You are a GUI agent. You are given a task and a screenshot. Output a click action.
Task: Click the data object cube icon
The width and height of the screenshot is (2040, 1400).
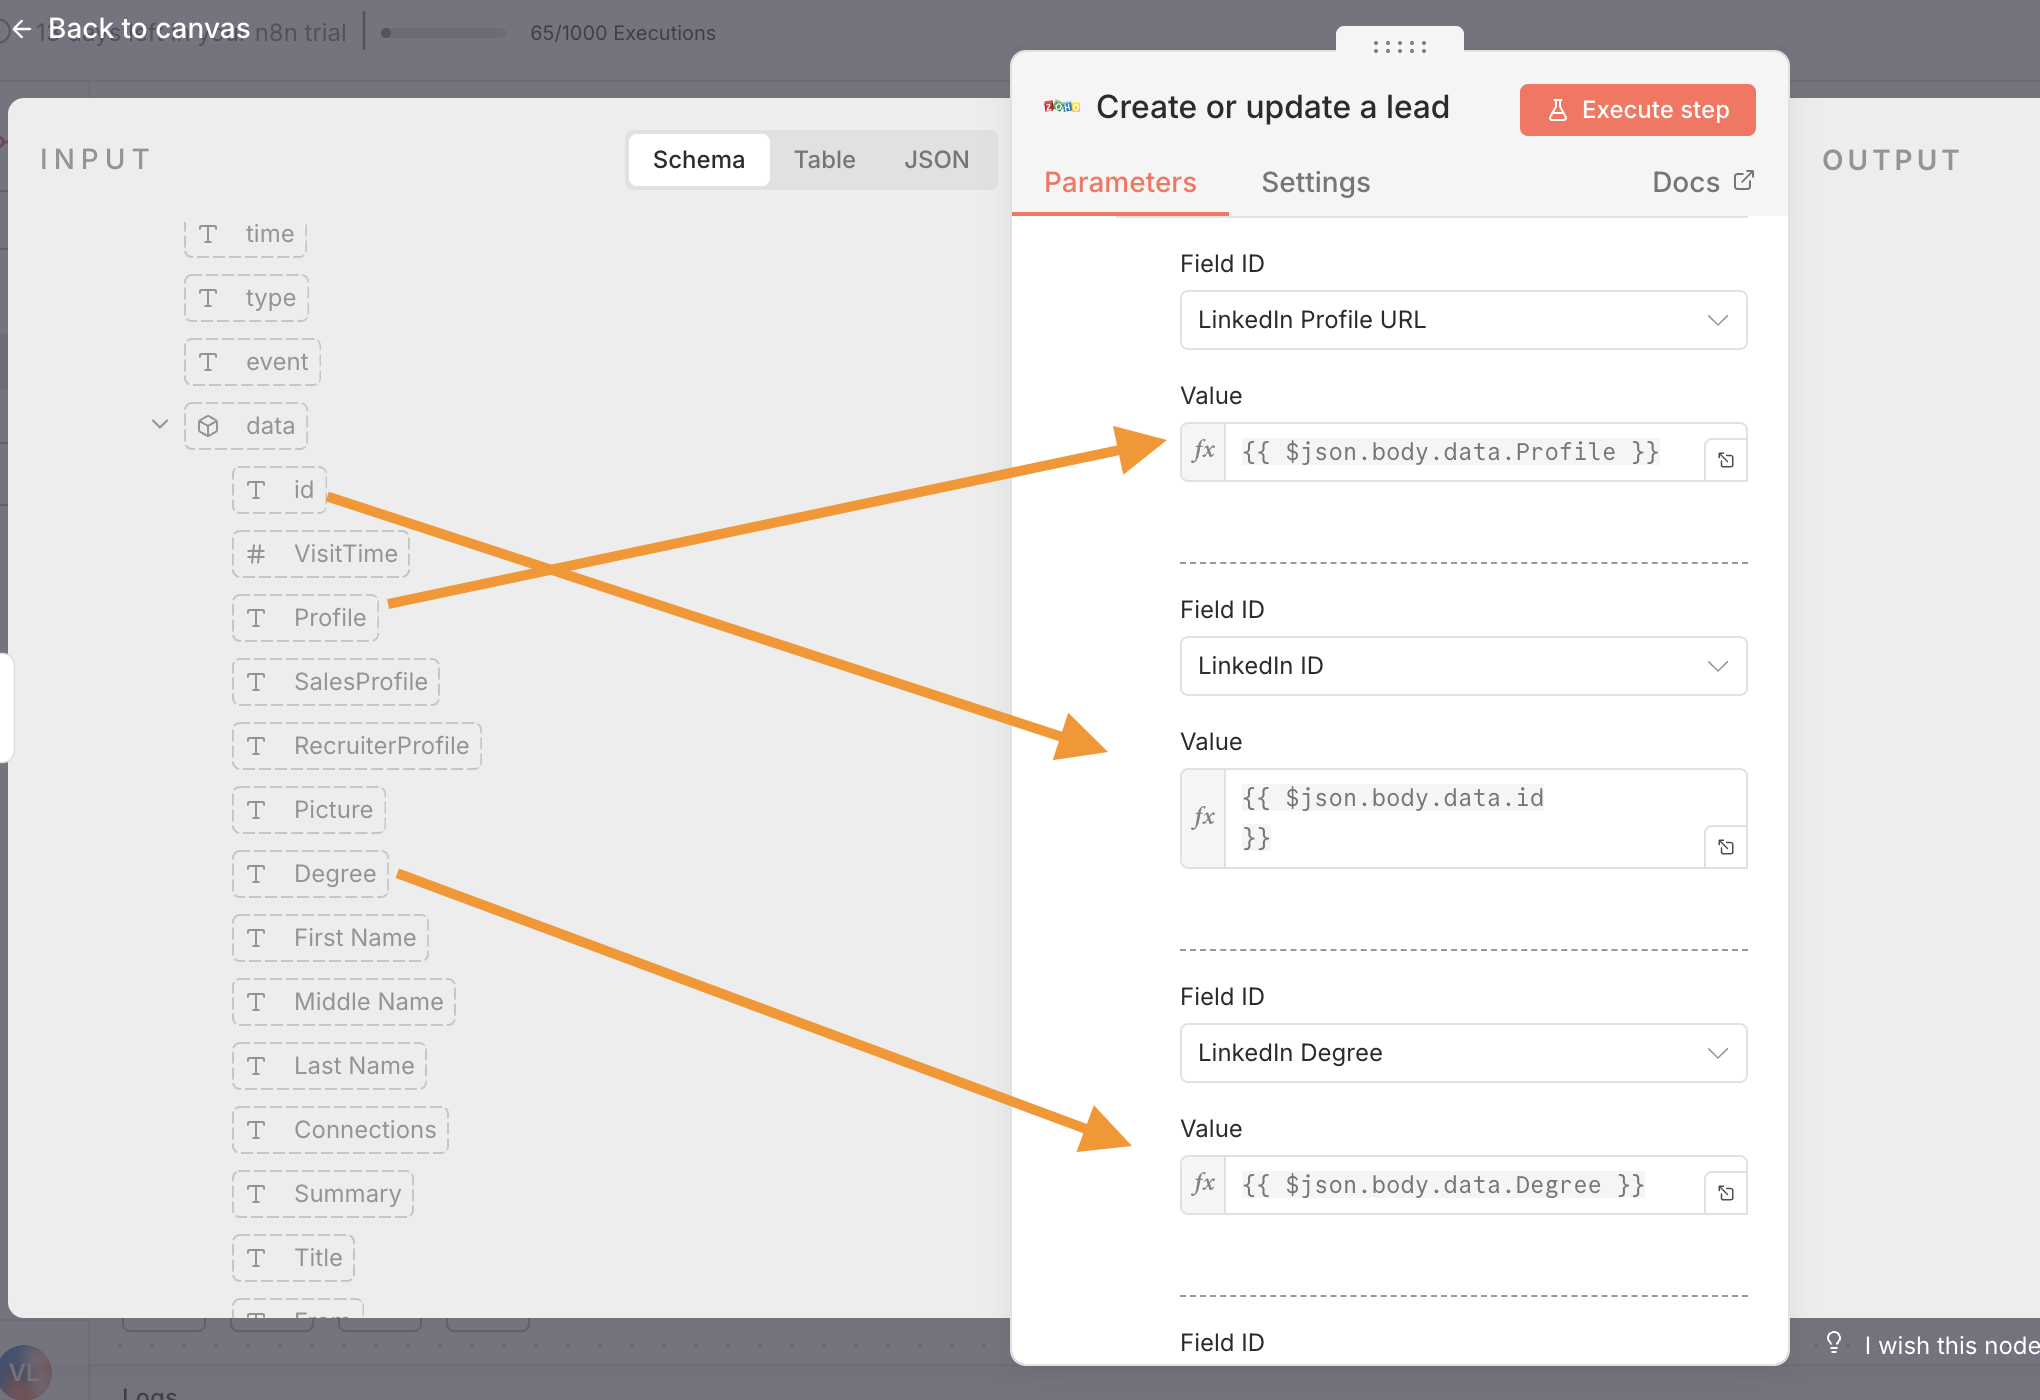(208, 426)
